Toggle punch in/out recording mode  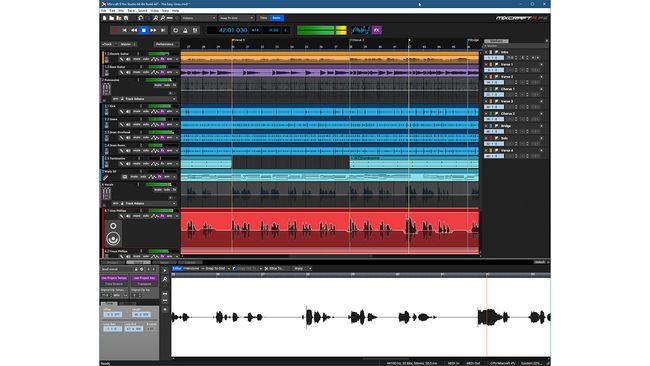coord(195,30)
